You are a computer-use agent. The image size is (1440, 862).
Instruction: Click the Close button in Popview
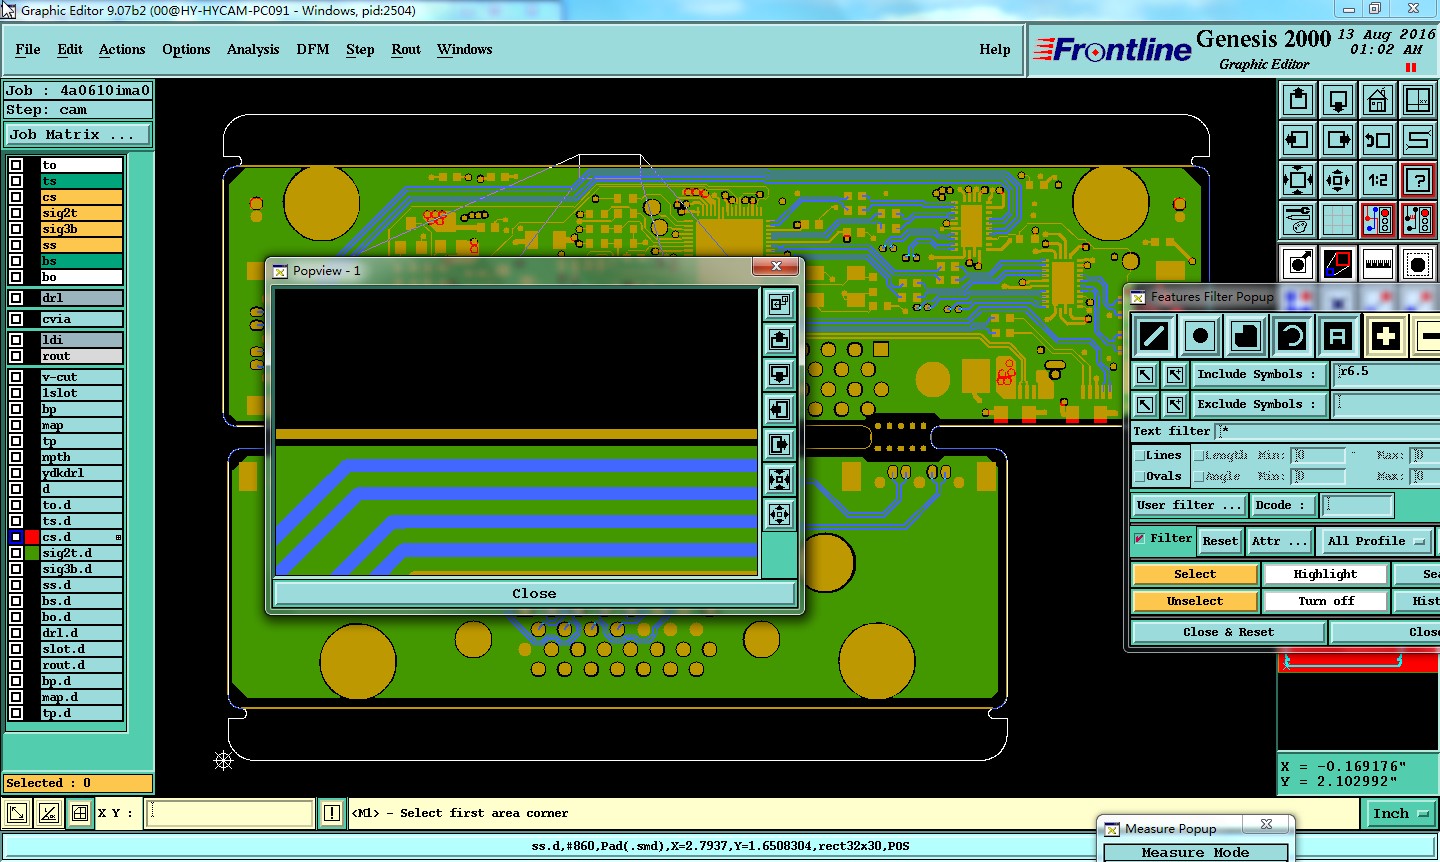coord(534,593)
